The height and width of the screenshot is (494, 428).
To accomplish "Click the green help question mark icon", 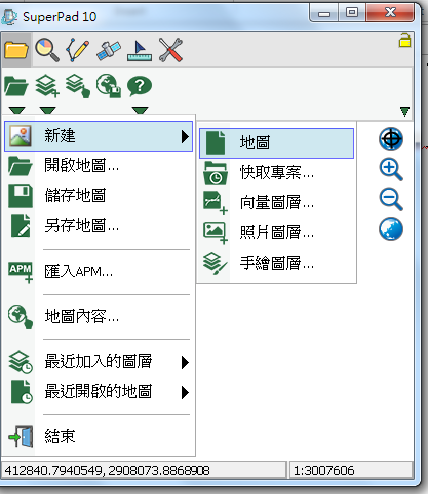I will 139,86.
